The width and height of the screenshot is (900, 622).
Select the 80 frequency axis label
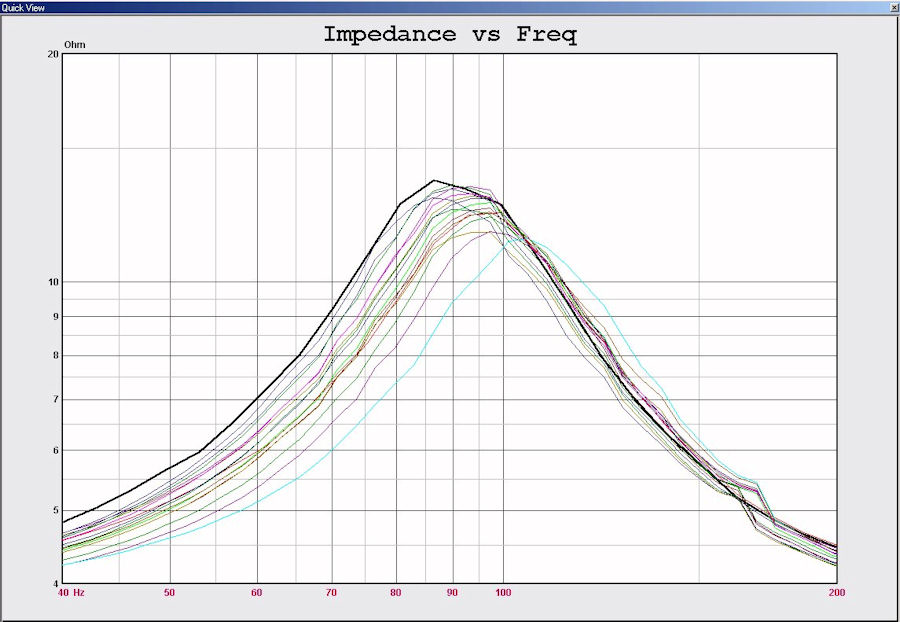pyautogui.click(x=396, y=593)
